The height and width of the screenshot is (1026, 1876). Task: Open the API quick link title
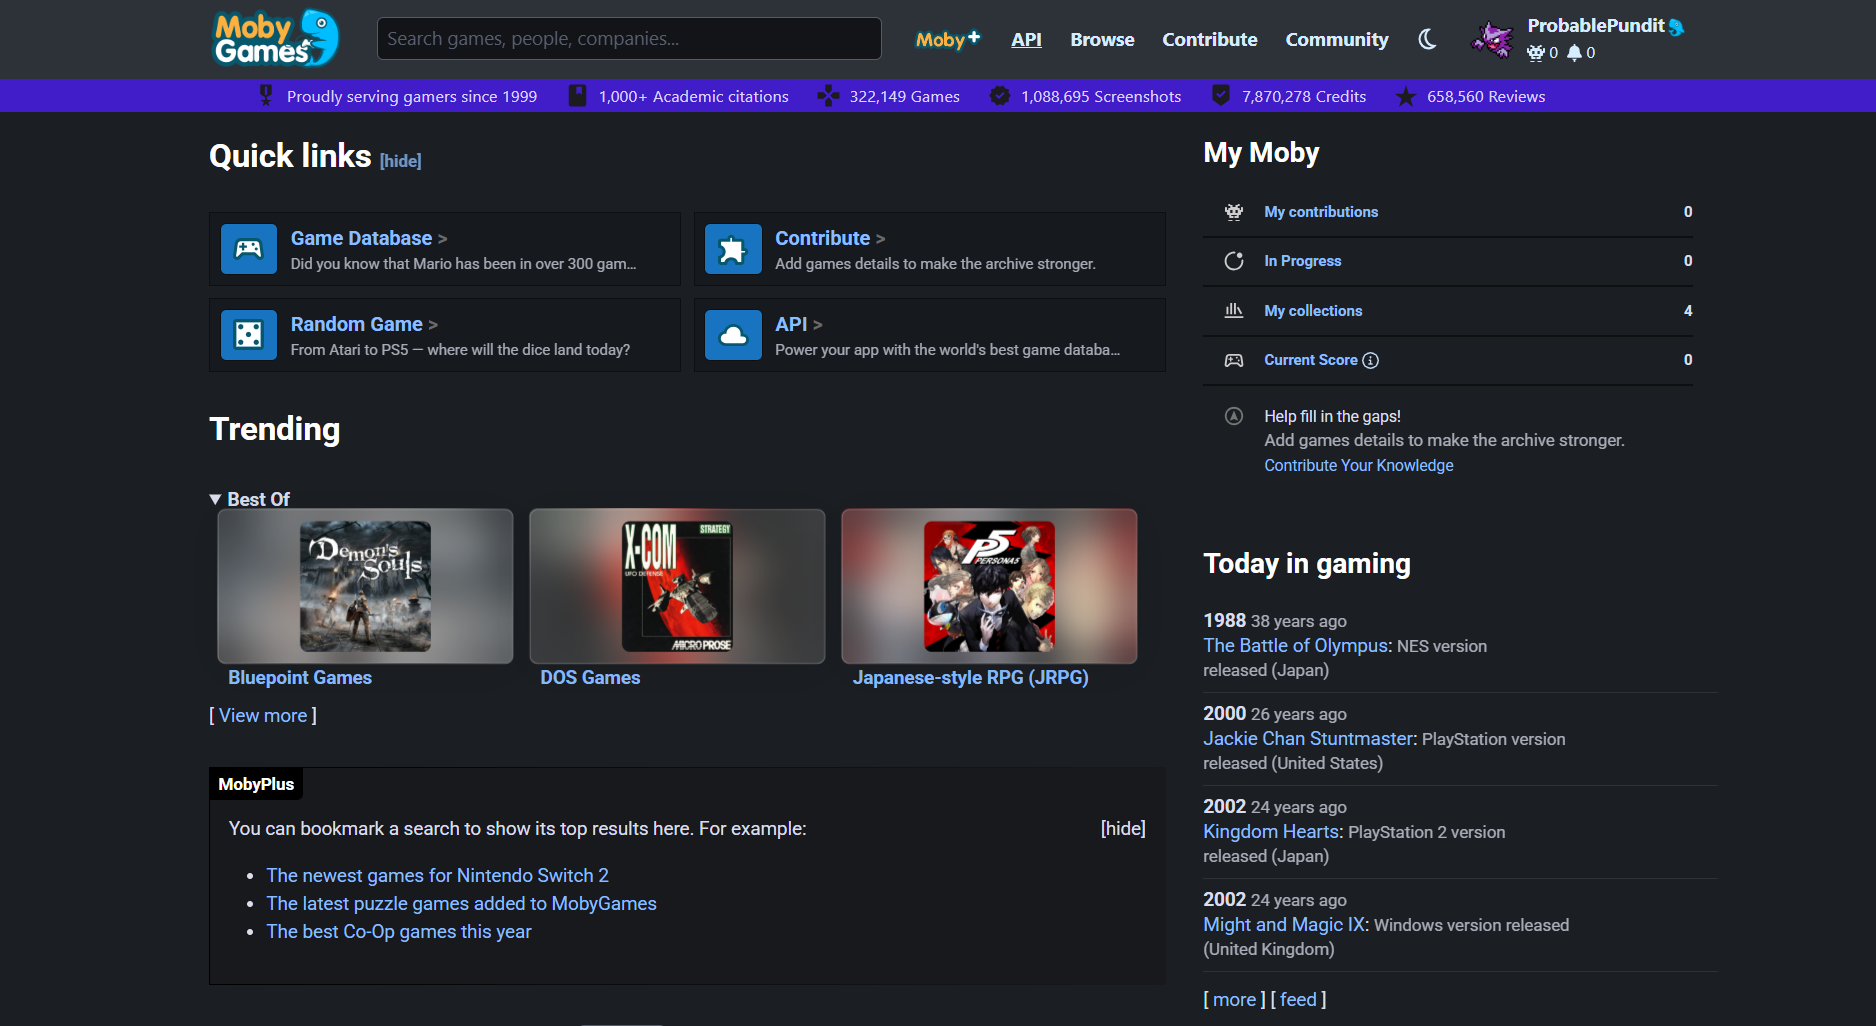click(x=791, y=324)
